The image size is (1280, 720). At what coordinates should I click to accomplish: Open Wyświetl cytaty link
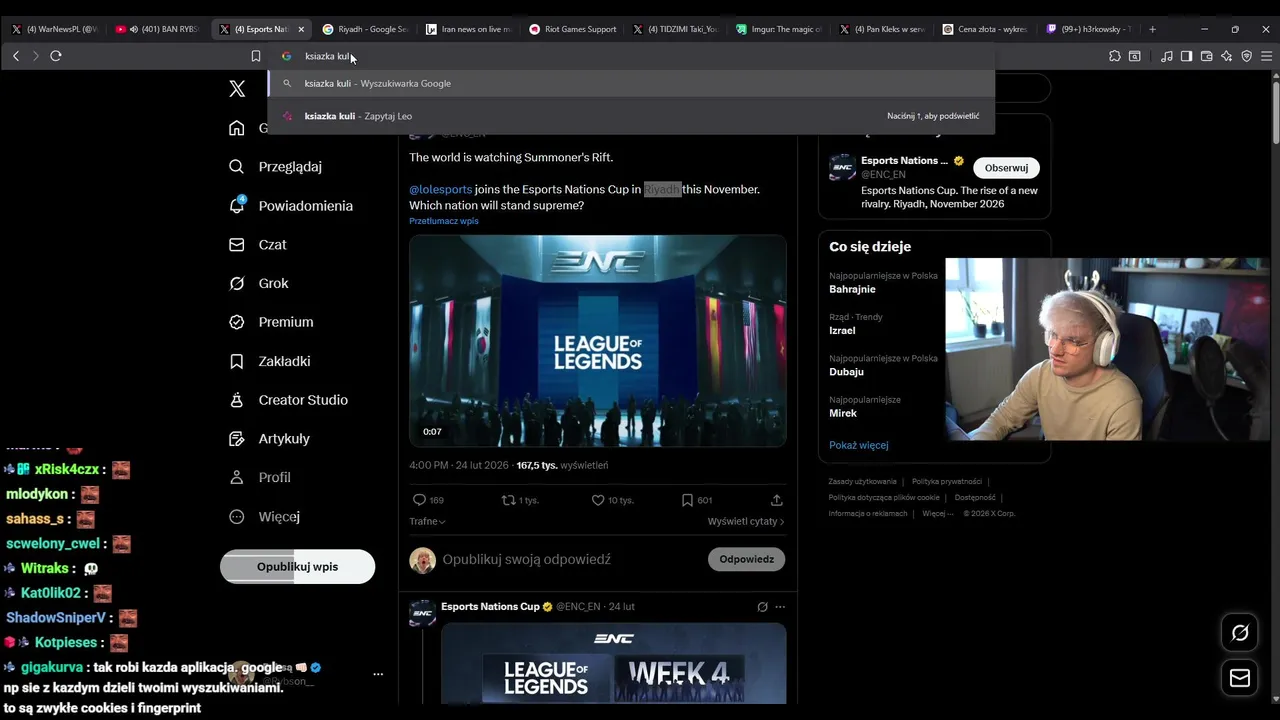[746, 522]
